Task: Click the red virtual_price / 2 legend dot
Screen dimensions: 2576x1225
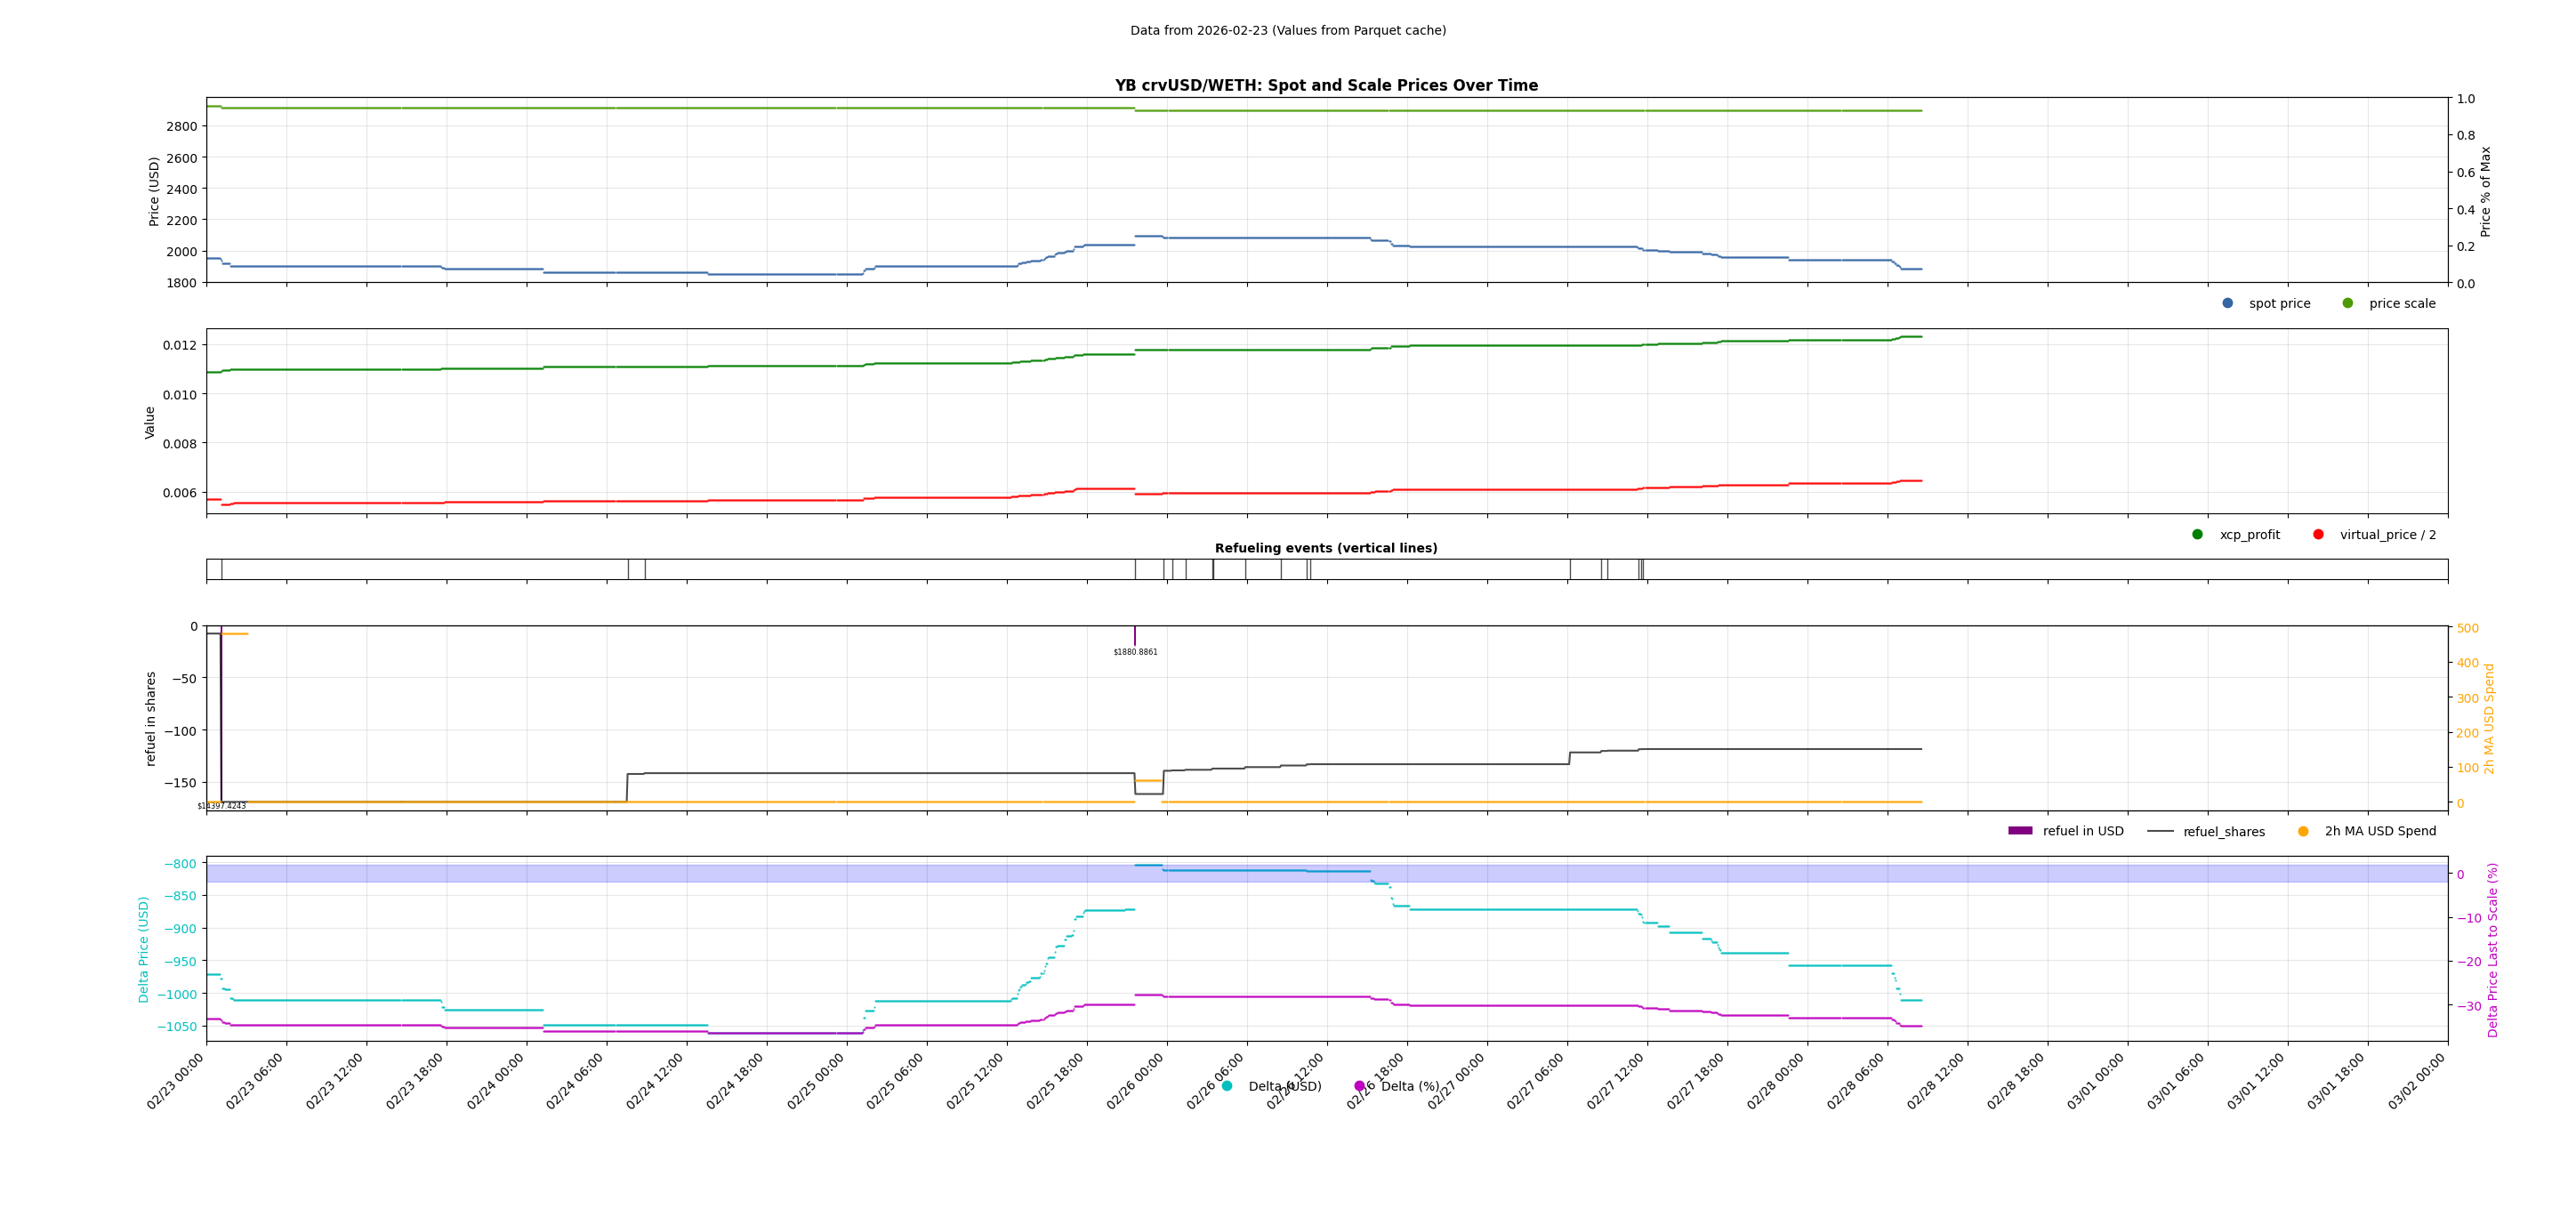Action: 2318,534
